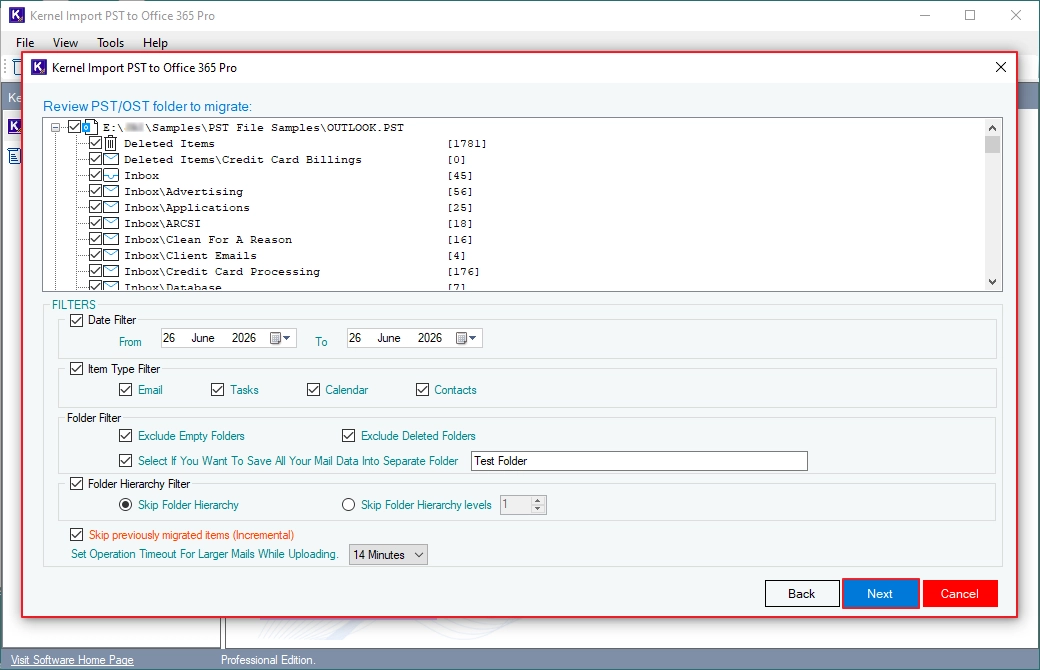Click the red Cancel button
This screenshot has height=670, width=1040.
[x=960, y=594]
